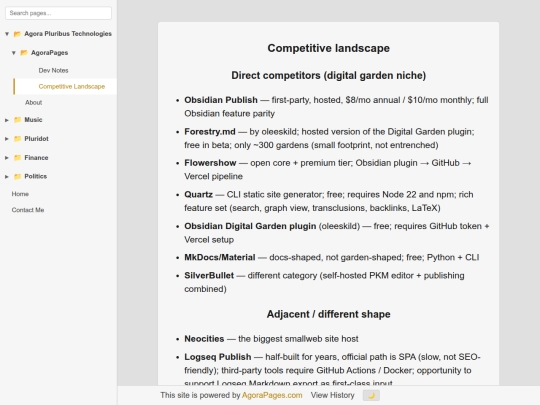The image size is (540, 405).
Task: Open the Dev Notes page
Action: [53, 70]
